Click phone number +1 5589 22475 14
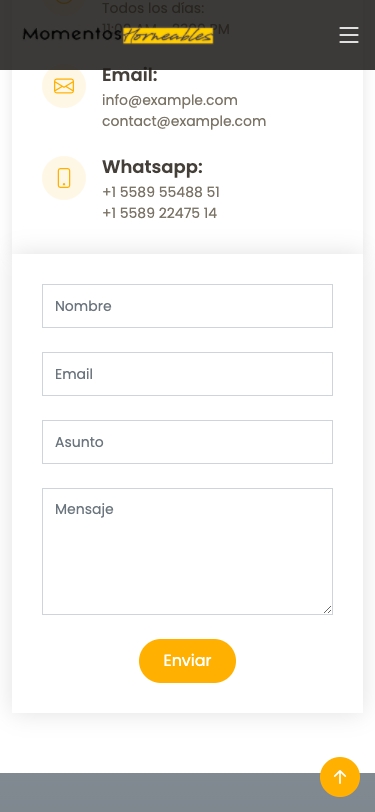This screenshot has width=375, height=812. pos(160,213)
